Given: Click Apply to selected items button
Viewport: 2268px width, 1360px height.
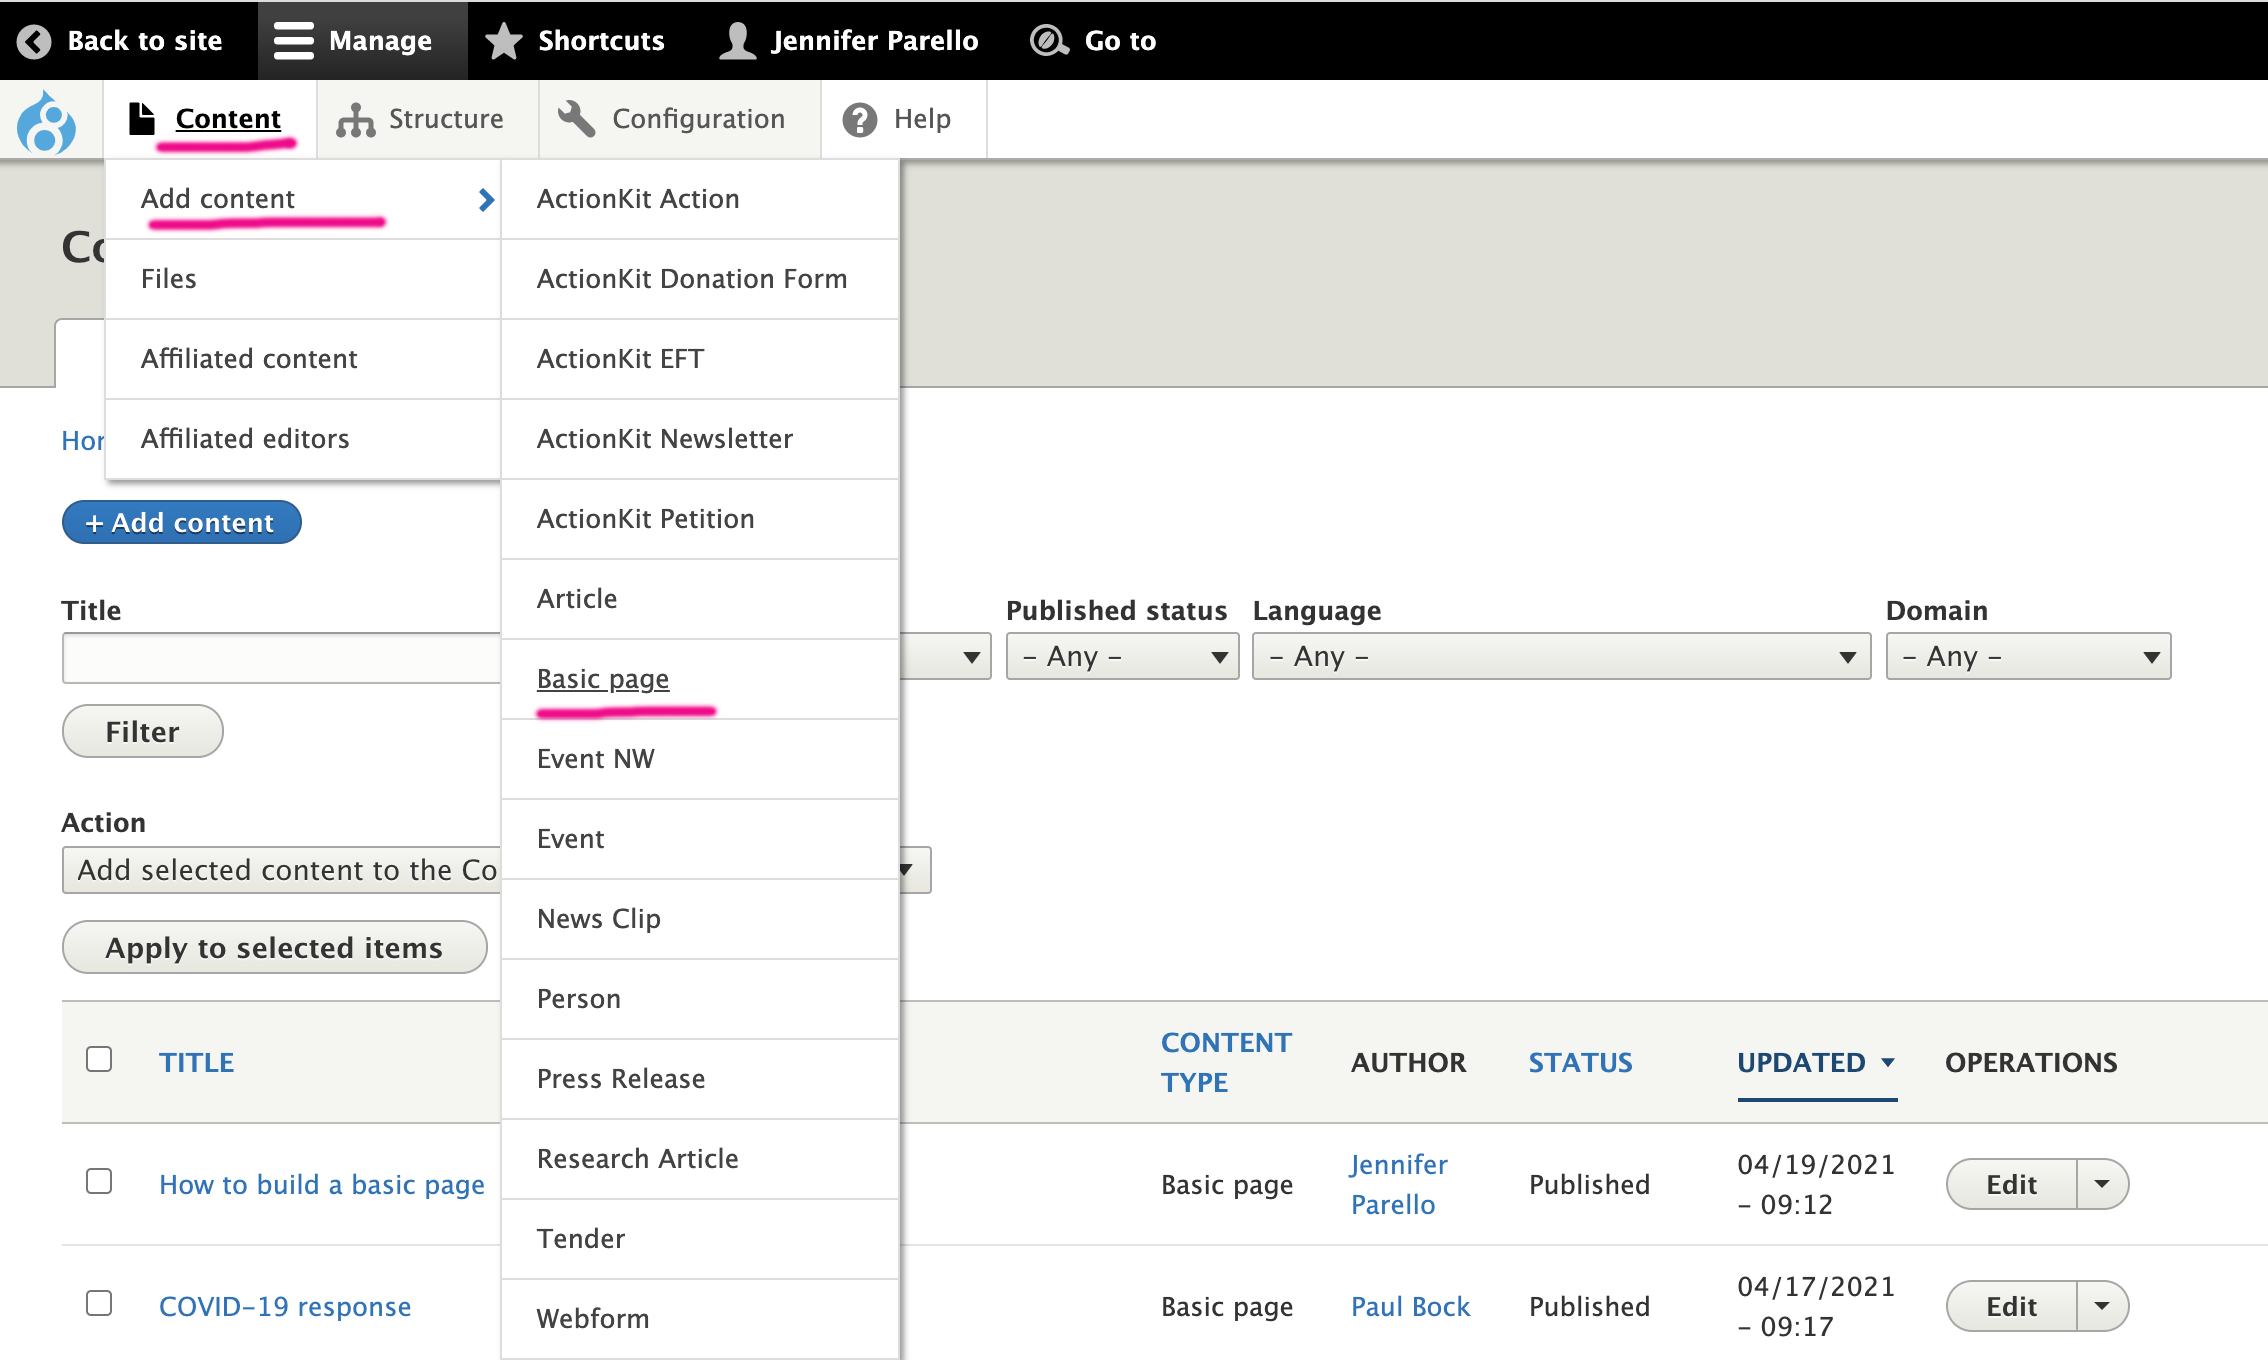Looking at the screenshot, I should coord(274,947).
